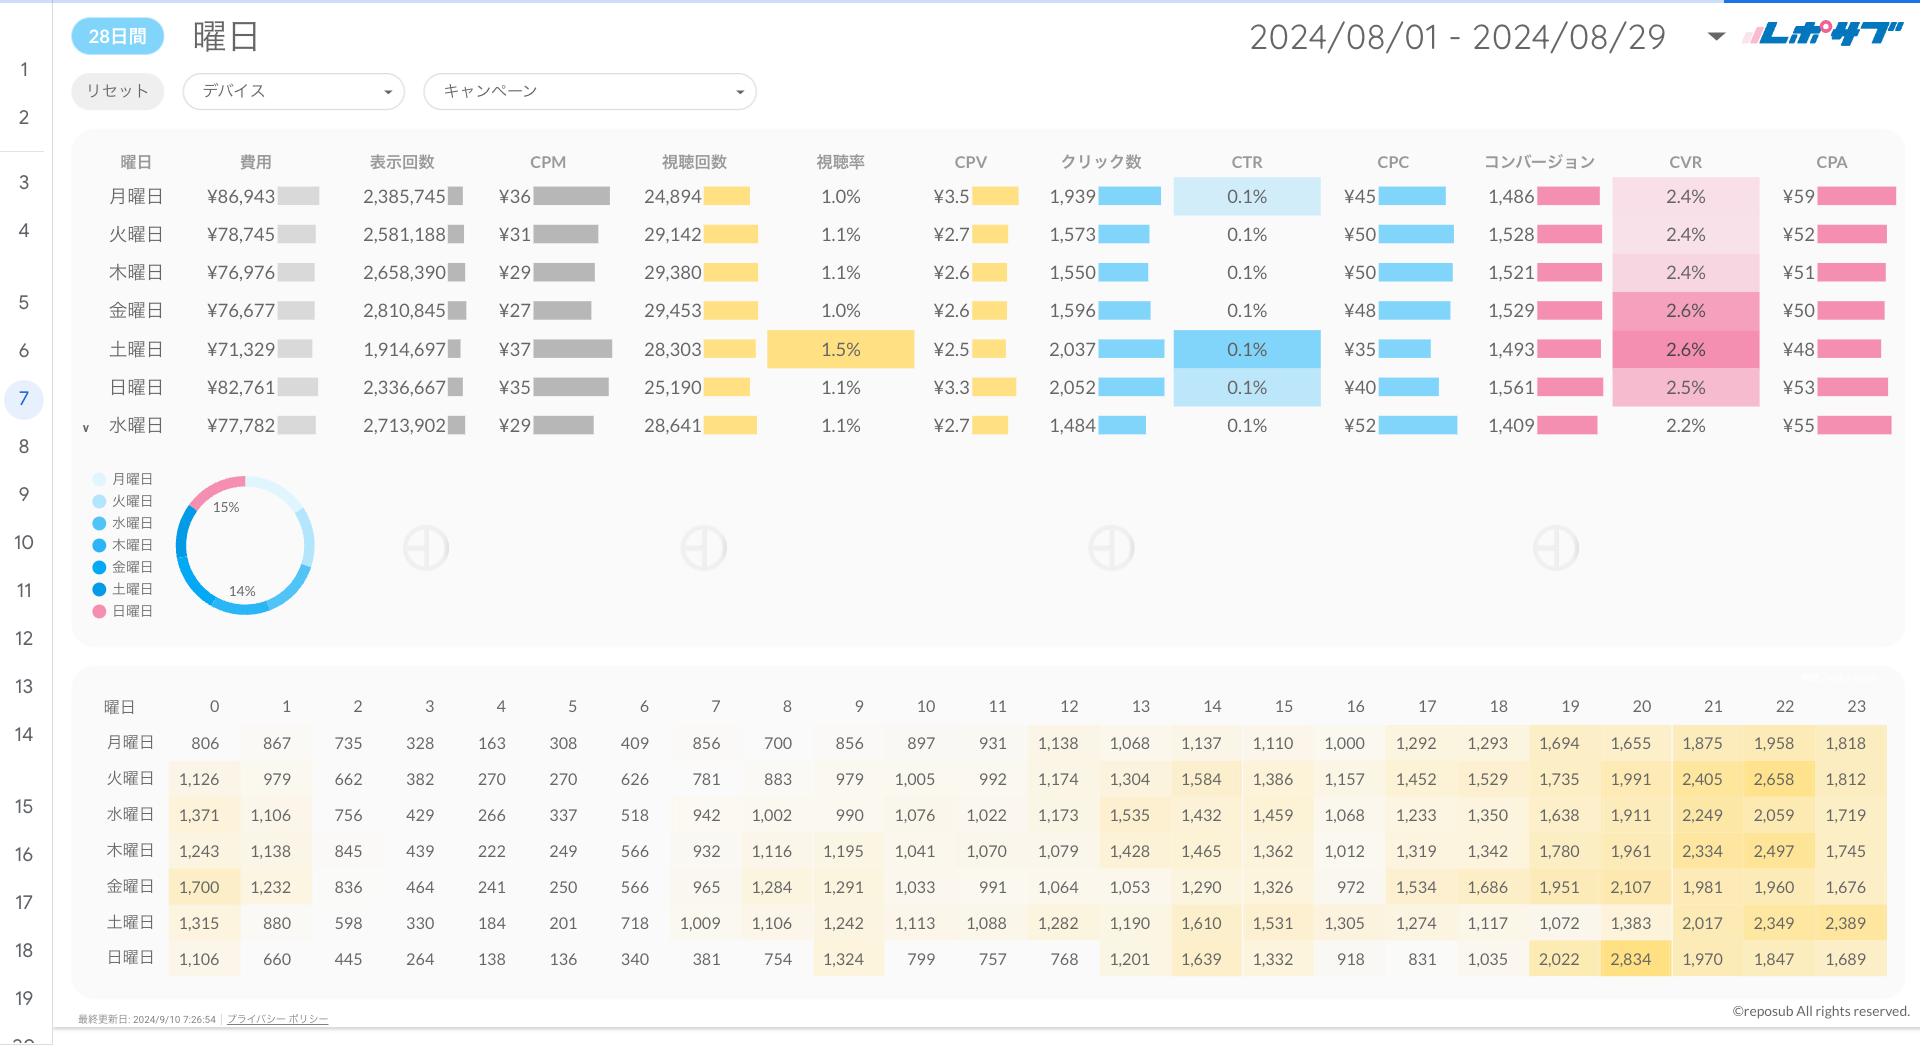
Task: Open the デバイス filter dropdown
Action: click(293, 91)
